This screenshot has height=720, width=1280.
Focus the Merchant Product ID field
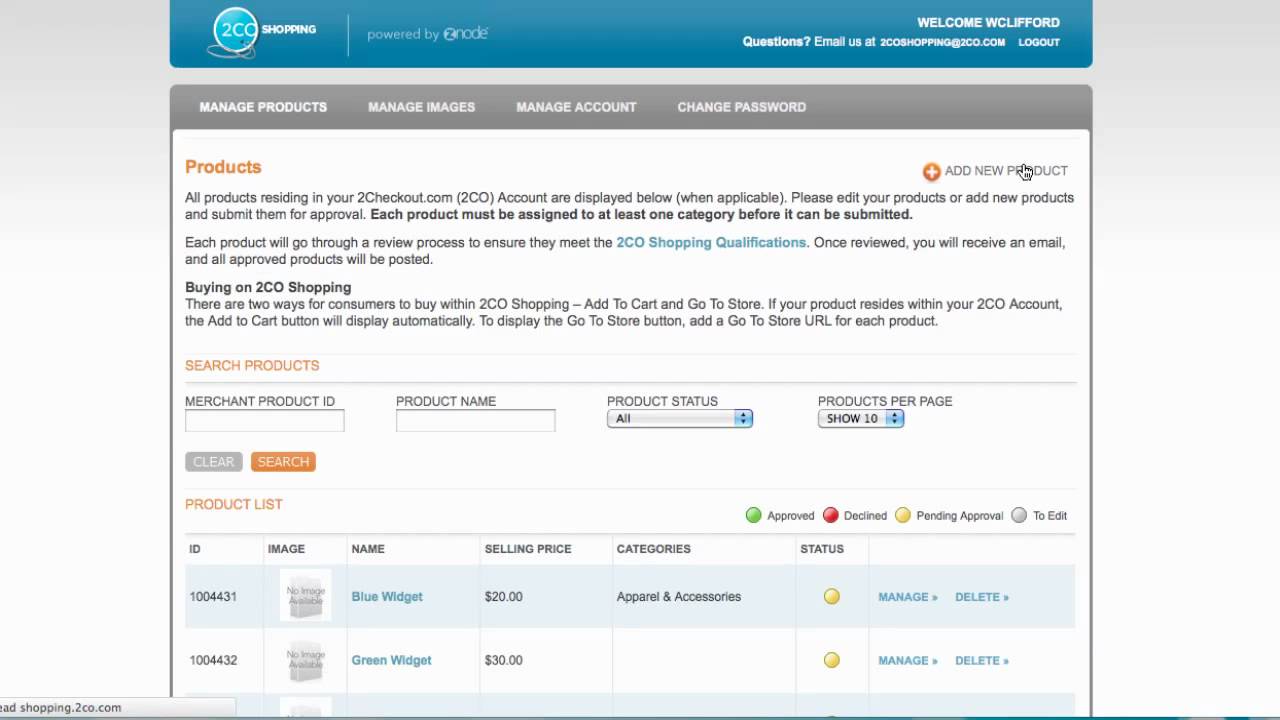click(265, 421)
